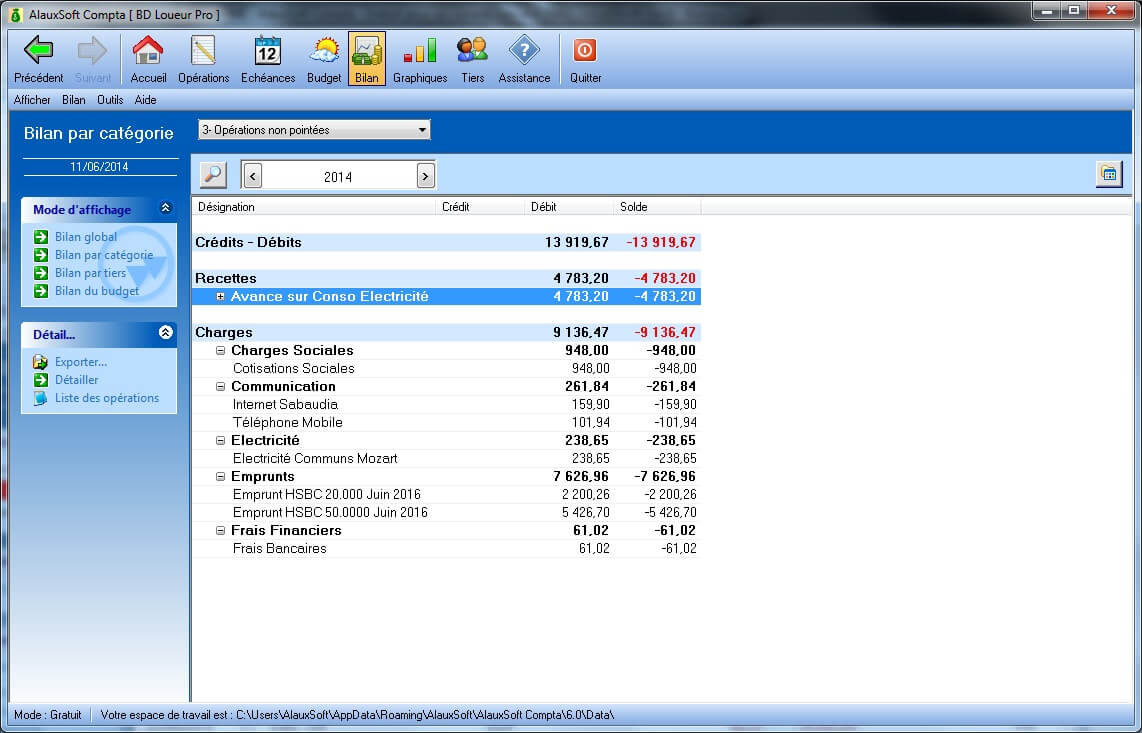Go to next year after 2014

[426, 176]
